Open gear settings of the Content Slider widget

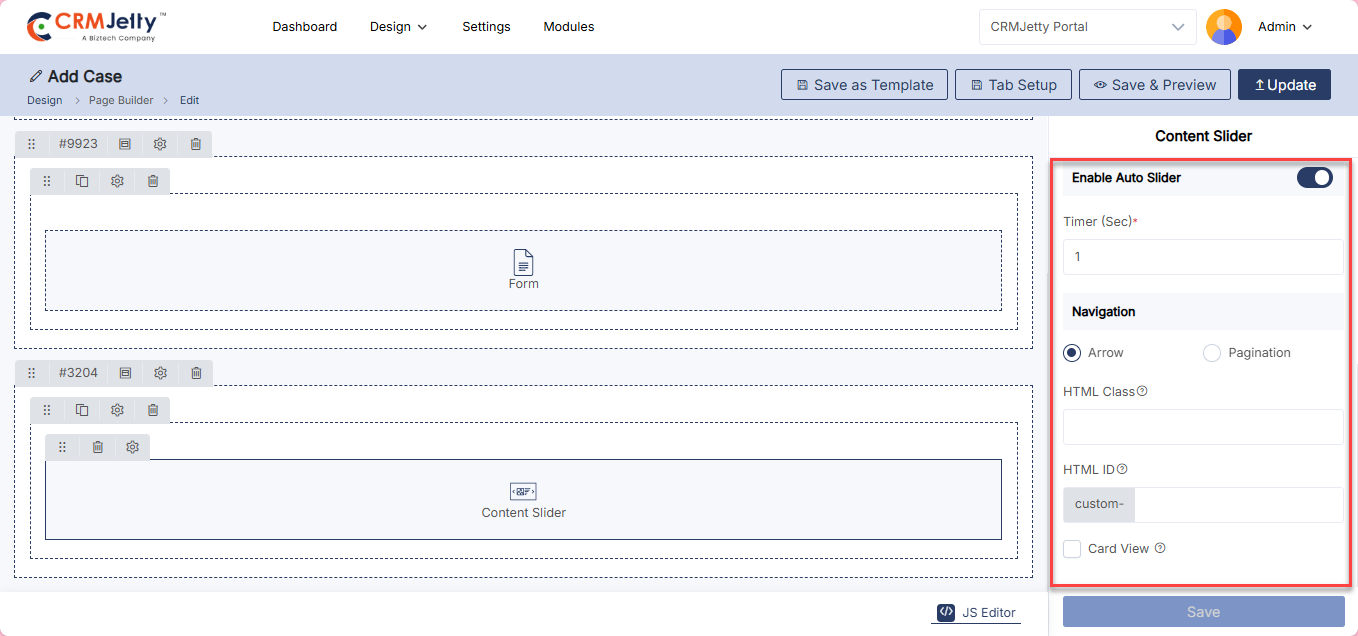[x=132, y=447]
